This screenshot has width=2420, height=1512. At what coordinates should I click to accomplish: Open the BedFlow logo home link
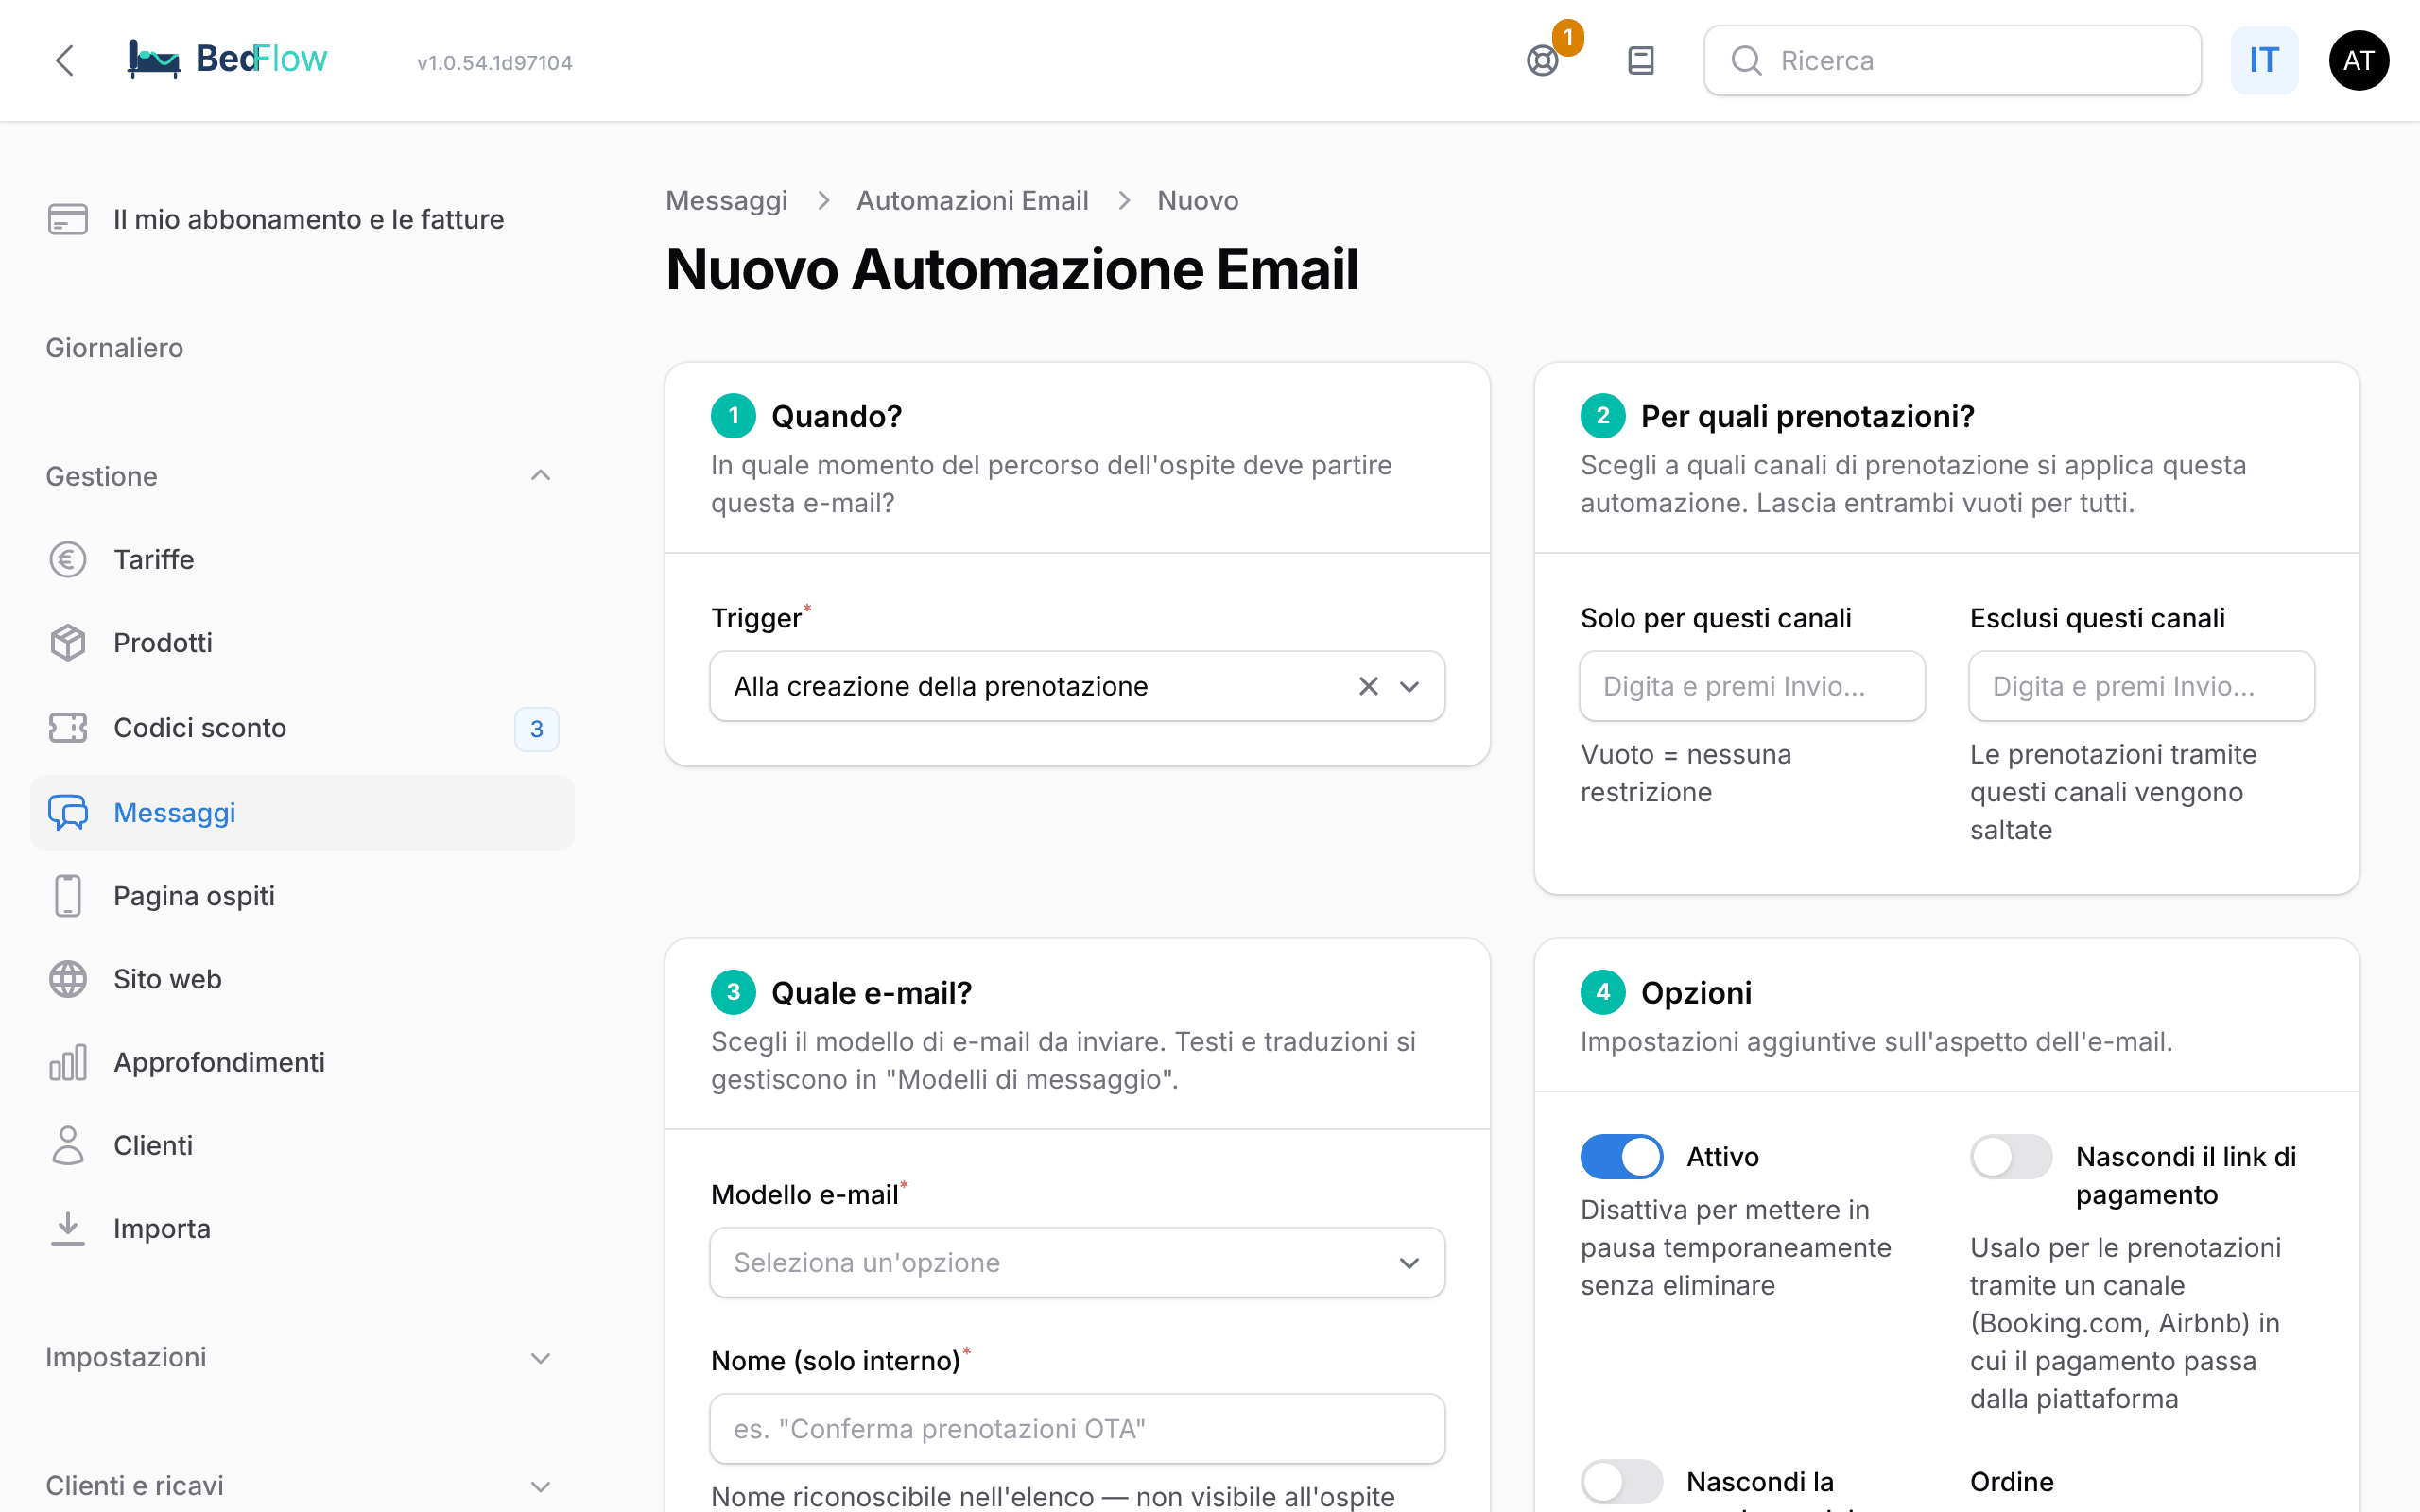pos(227,60)
